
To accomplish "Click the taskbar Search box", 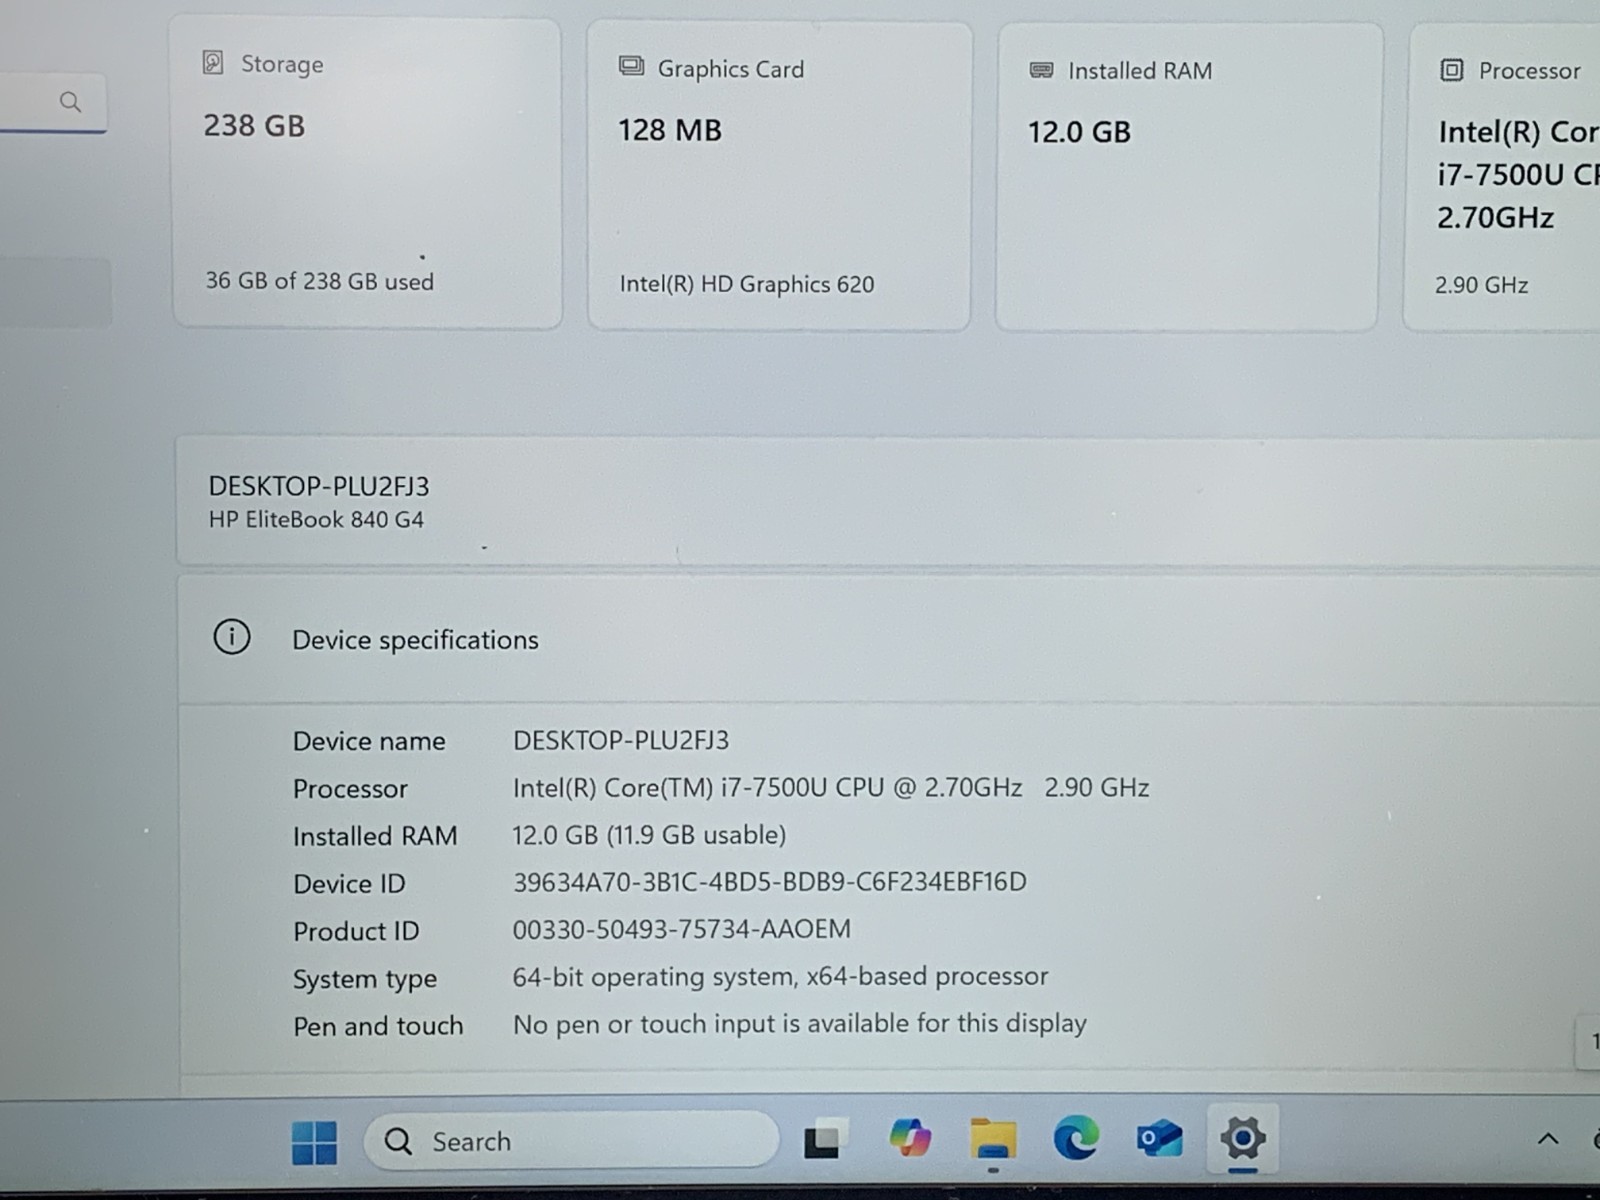I will pyautogui.click(x=571, y=1141).
